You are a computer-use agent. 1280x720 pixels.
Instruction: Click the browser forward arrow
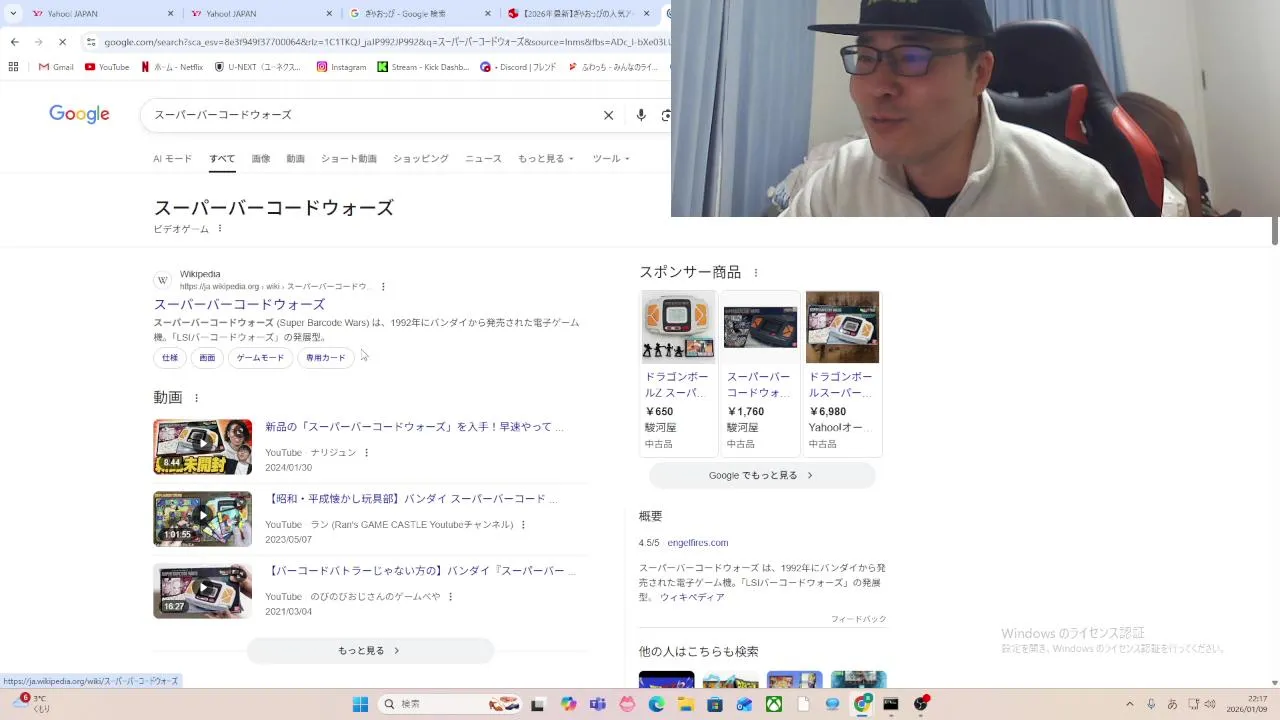38,42
